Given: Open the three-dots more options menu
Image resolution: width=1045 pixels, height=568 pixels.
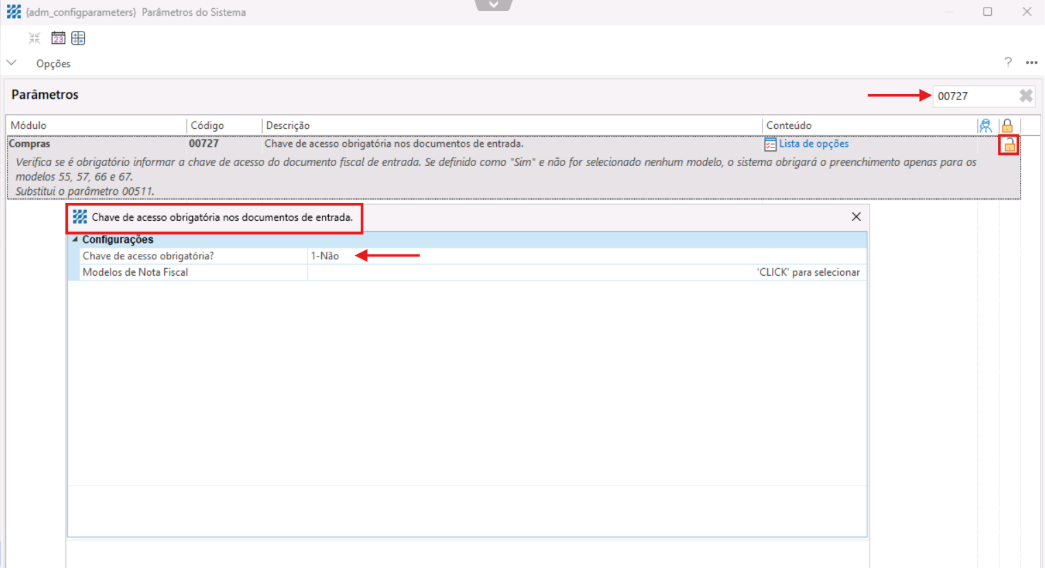Looking at the screenshot, I should (1031, 63).
